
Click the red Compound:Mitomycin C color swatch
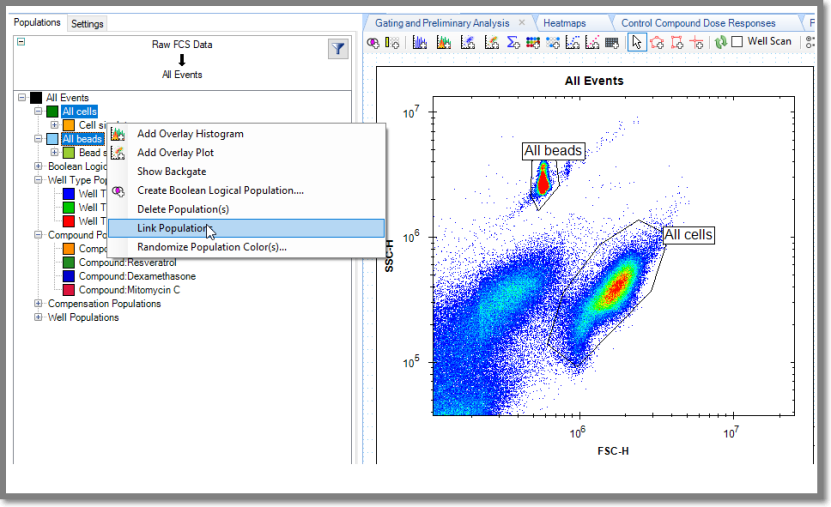pos(68,290)
